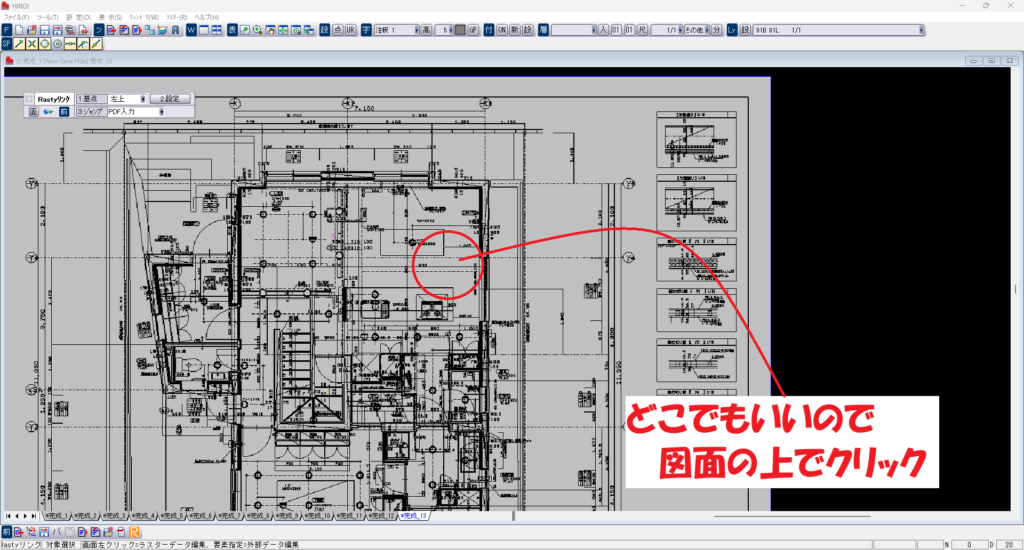Go to the first sheet tab arrow
Image resolution: width=1024 pixels, height=550 pixels.
(x=8, y=516)
